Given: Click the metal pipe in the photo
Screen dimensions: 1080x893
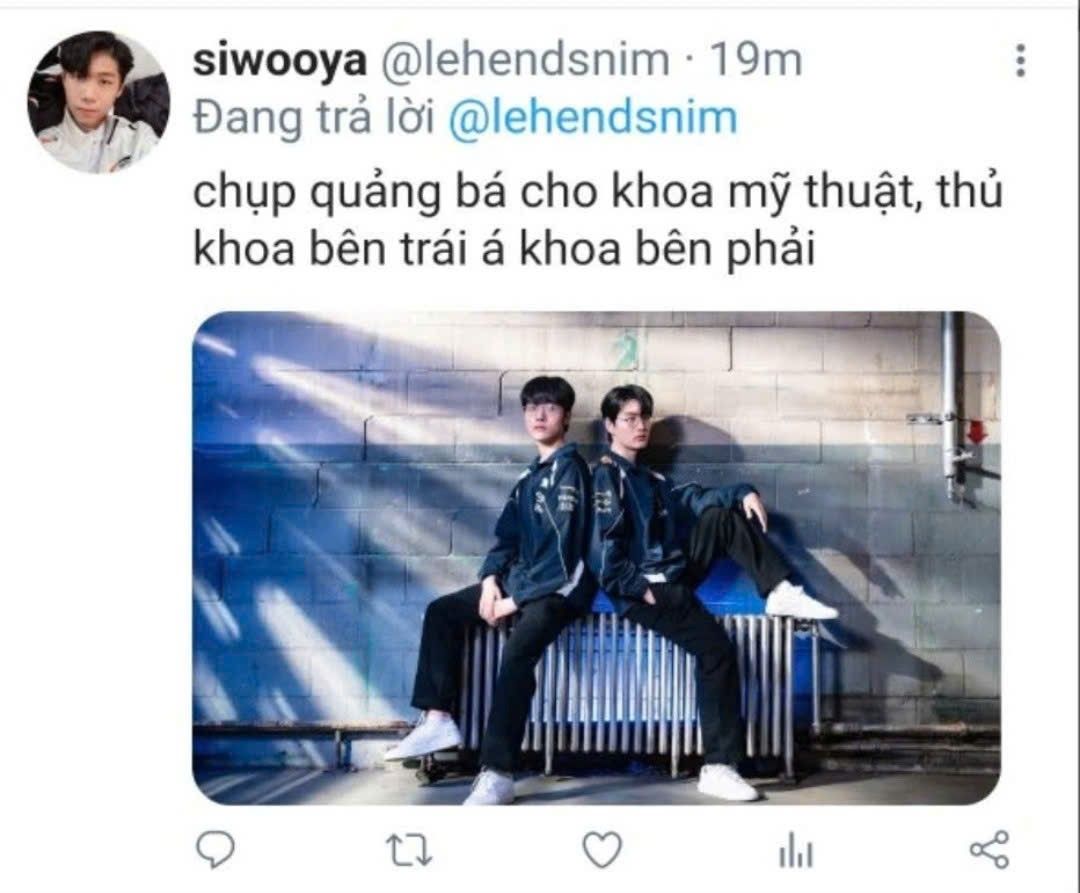Looking at the screenshot, I should coord(953,406).
